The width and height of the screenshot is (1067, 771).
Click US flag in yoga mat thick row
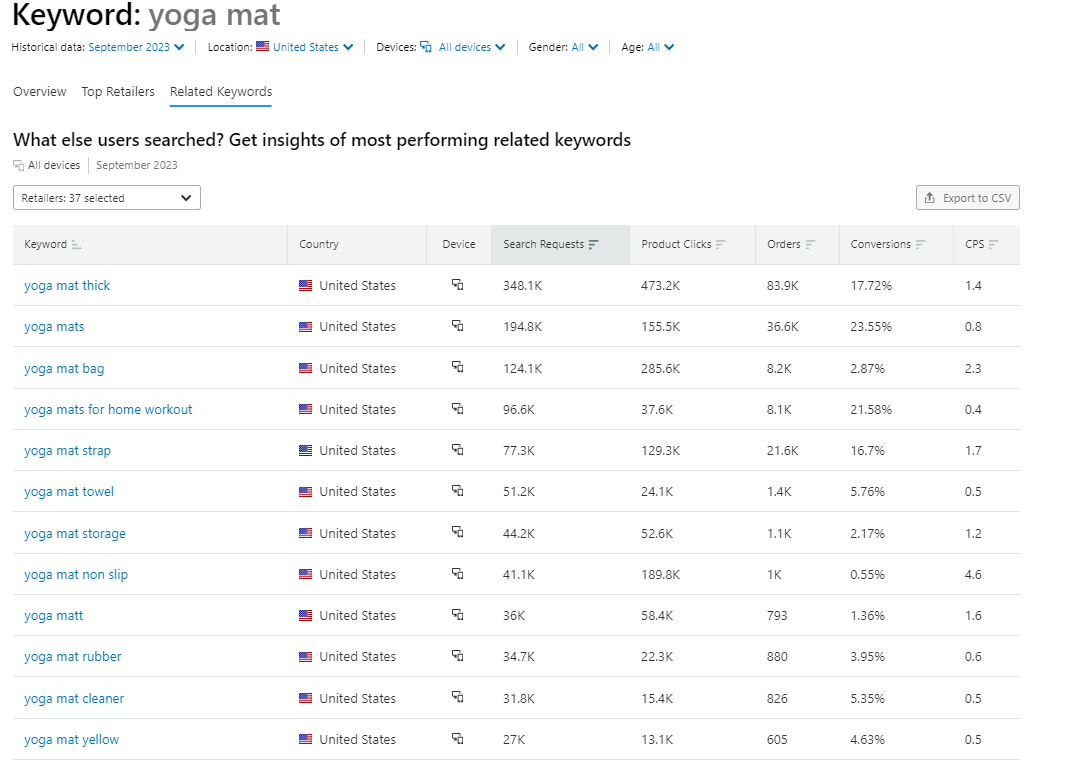click(x=306, y=286)
